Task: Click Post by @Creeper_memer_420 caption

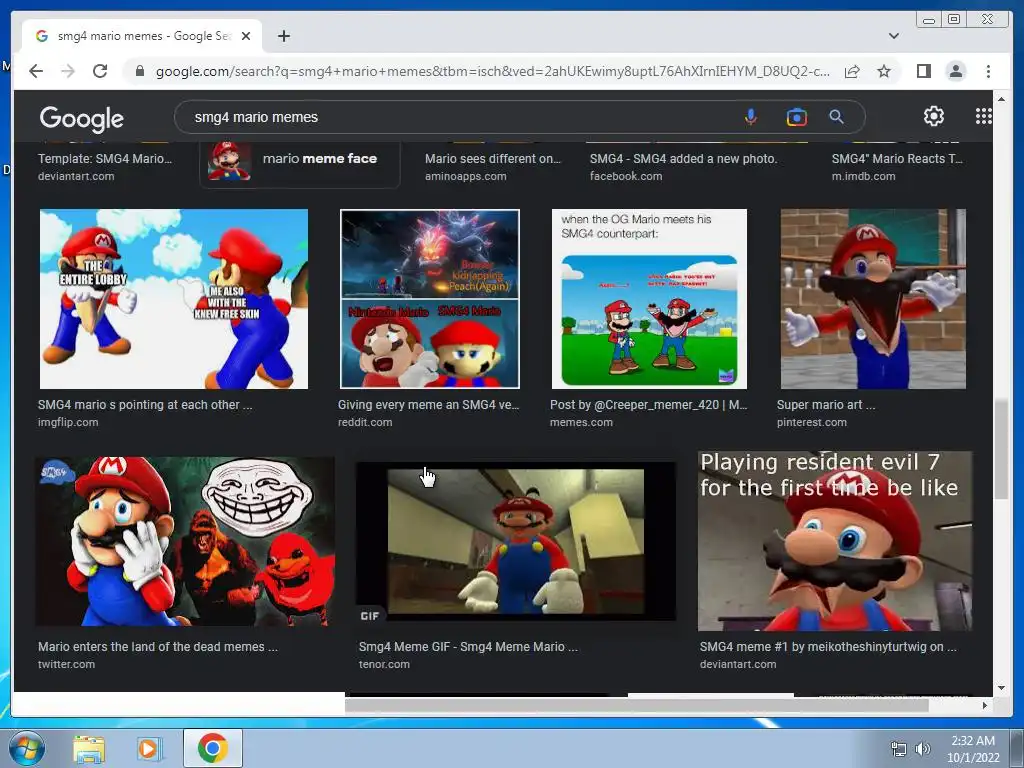Action: click(648, 404)
